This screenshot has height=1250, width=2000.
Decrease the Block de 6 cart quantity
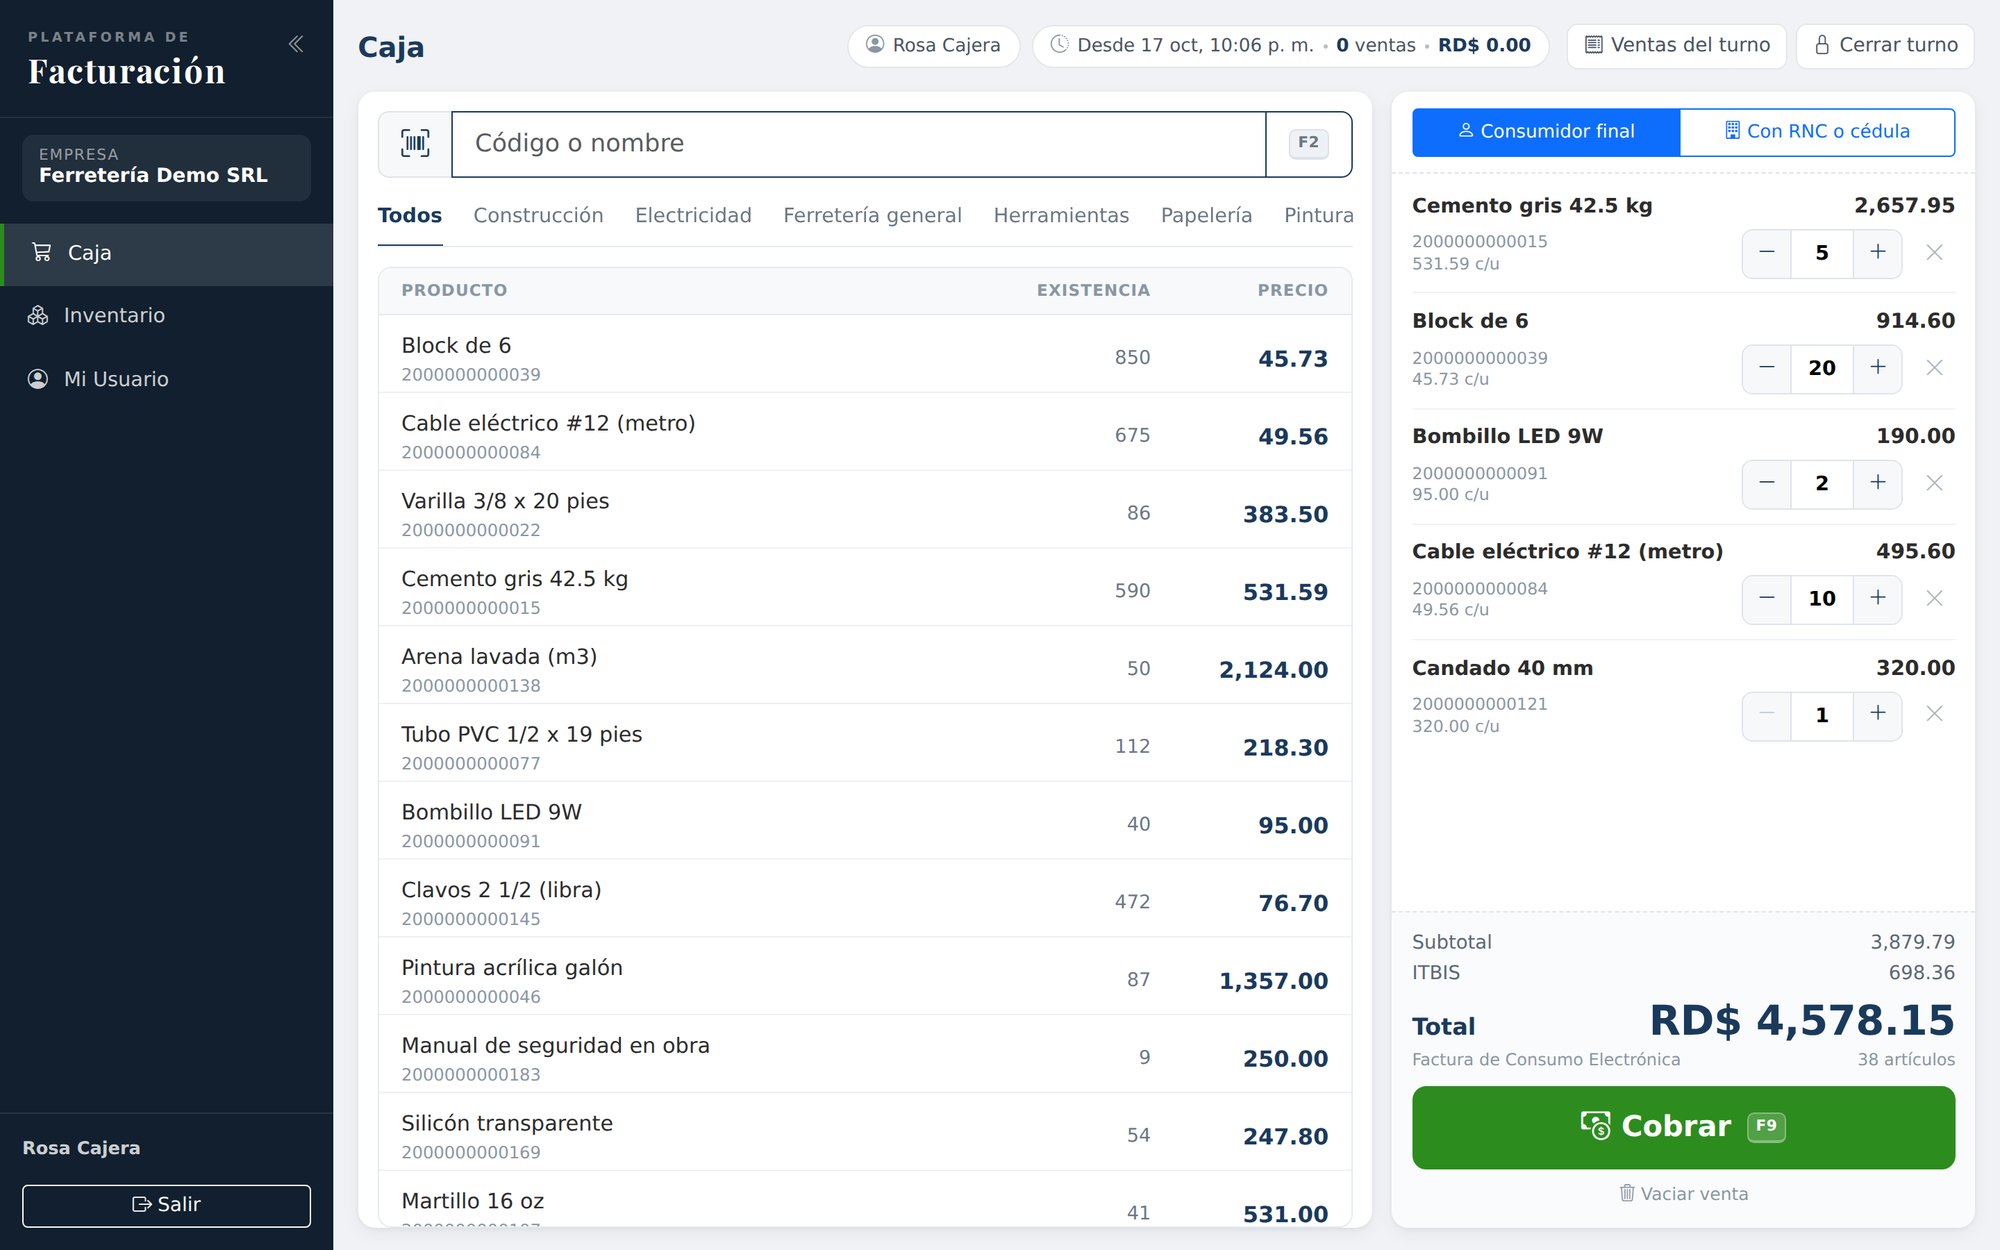tap(1767, 368)
